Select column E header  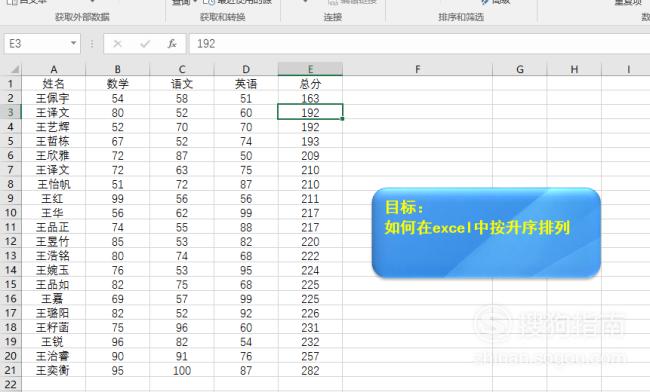click(310, 69)
